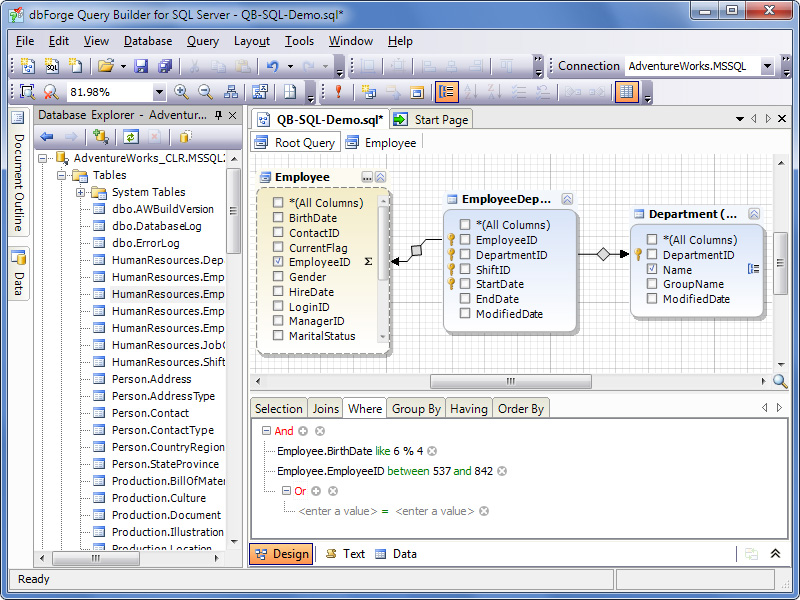
Task: Switch to the Joins tab
Action: point(326,409)
